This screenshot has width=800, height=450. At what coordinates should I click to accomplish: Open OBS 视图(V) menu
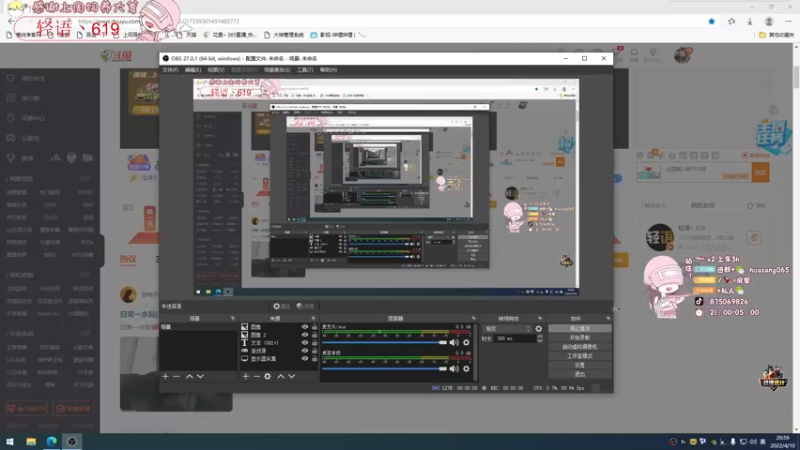[216, 70]
